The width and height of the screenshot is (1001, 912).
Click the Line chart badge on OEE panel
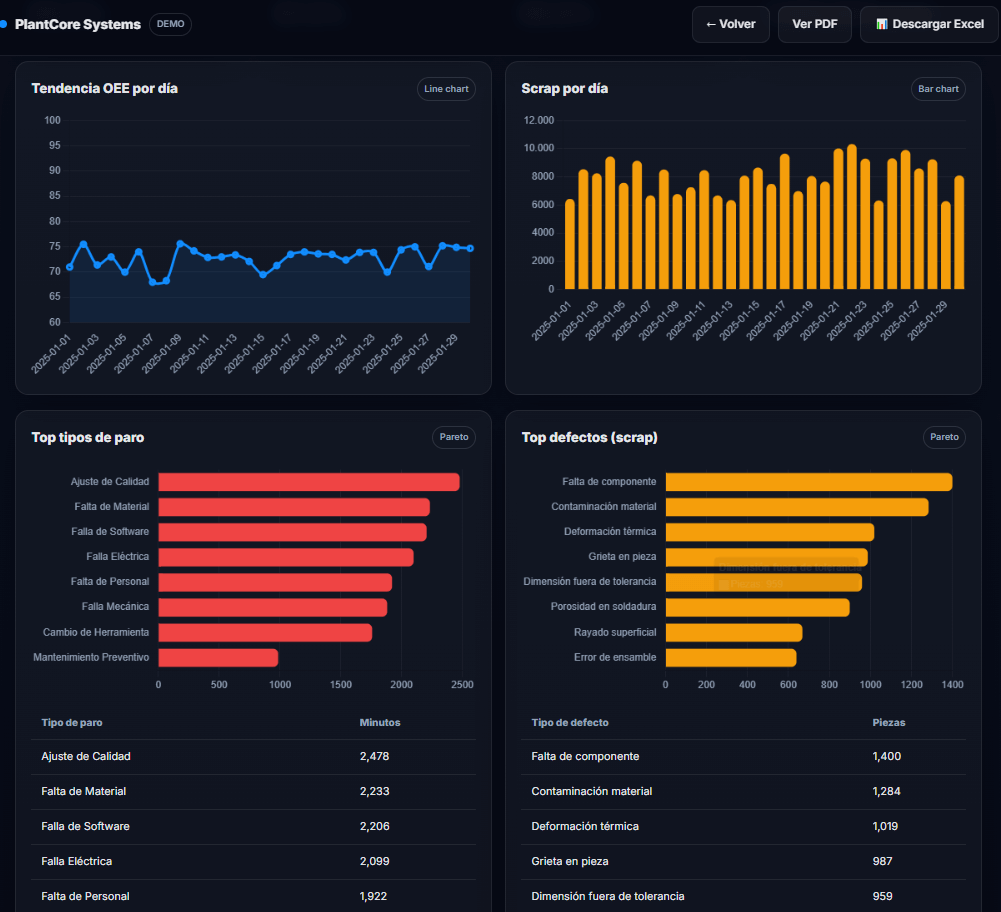click(446, 88)
